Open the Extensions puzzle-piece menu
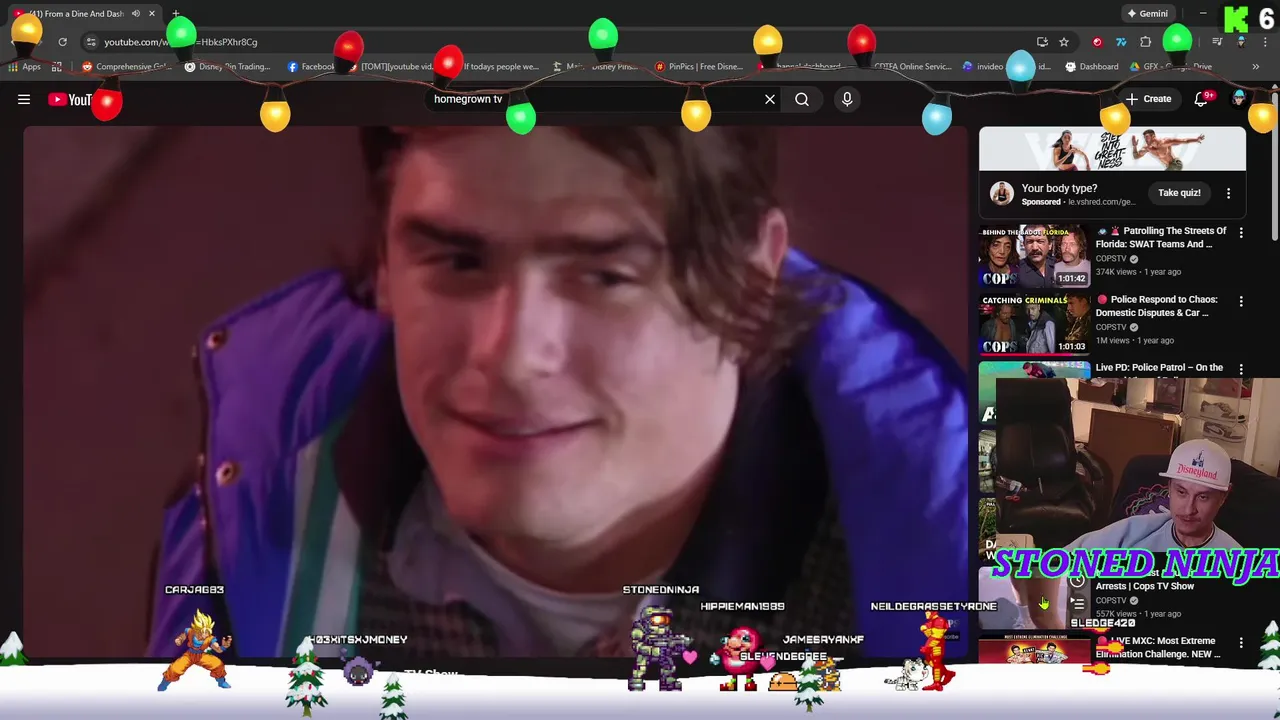 tap(1146, 42)
